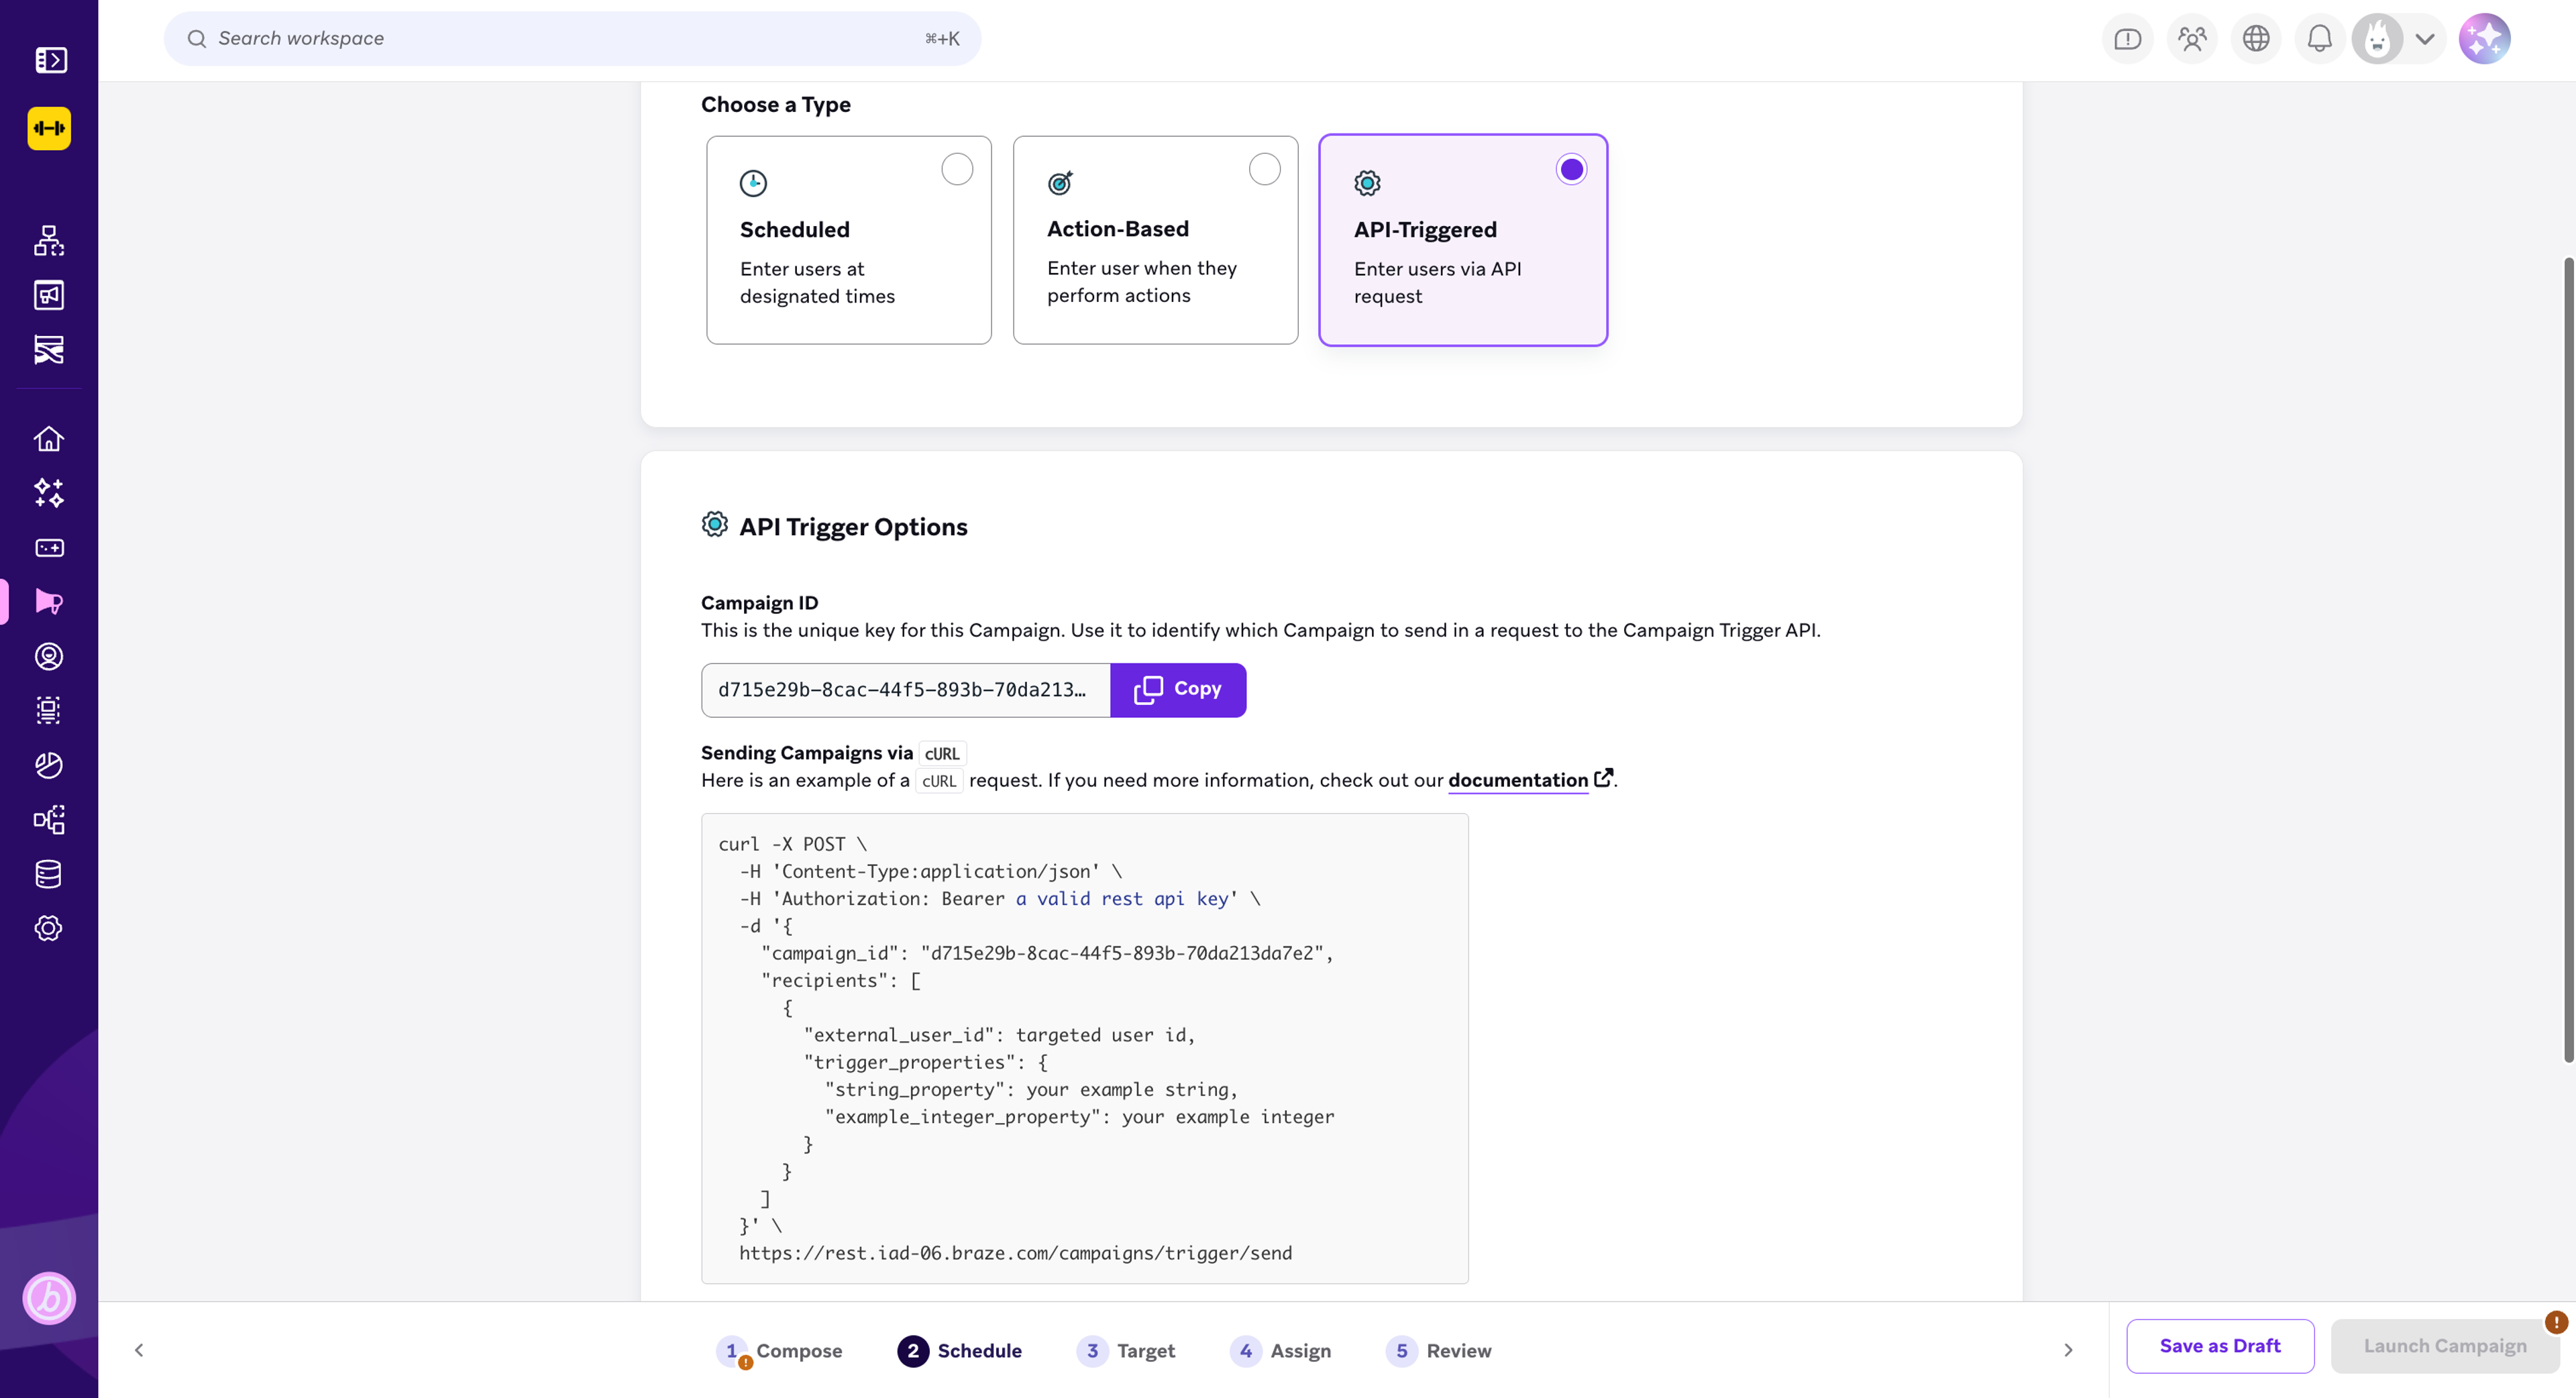
Task: Open the yellow workspace logo
Action: (49, 128)
